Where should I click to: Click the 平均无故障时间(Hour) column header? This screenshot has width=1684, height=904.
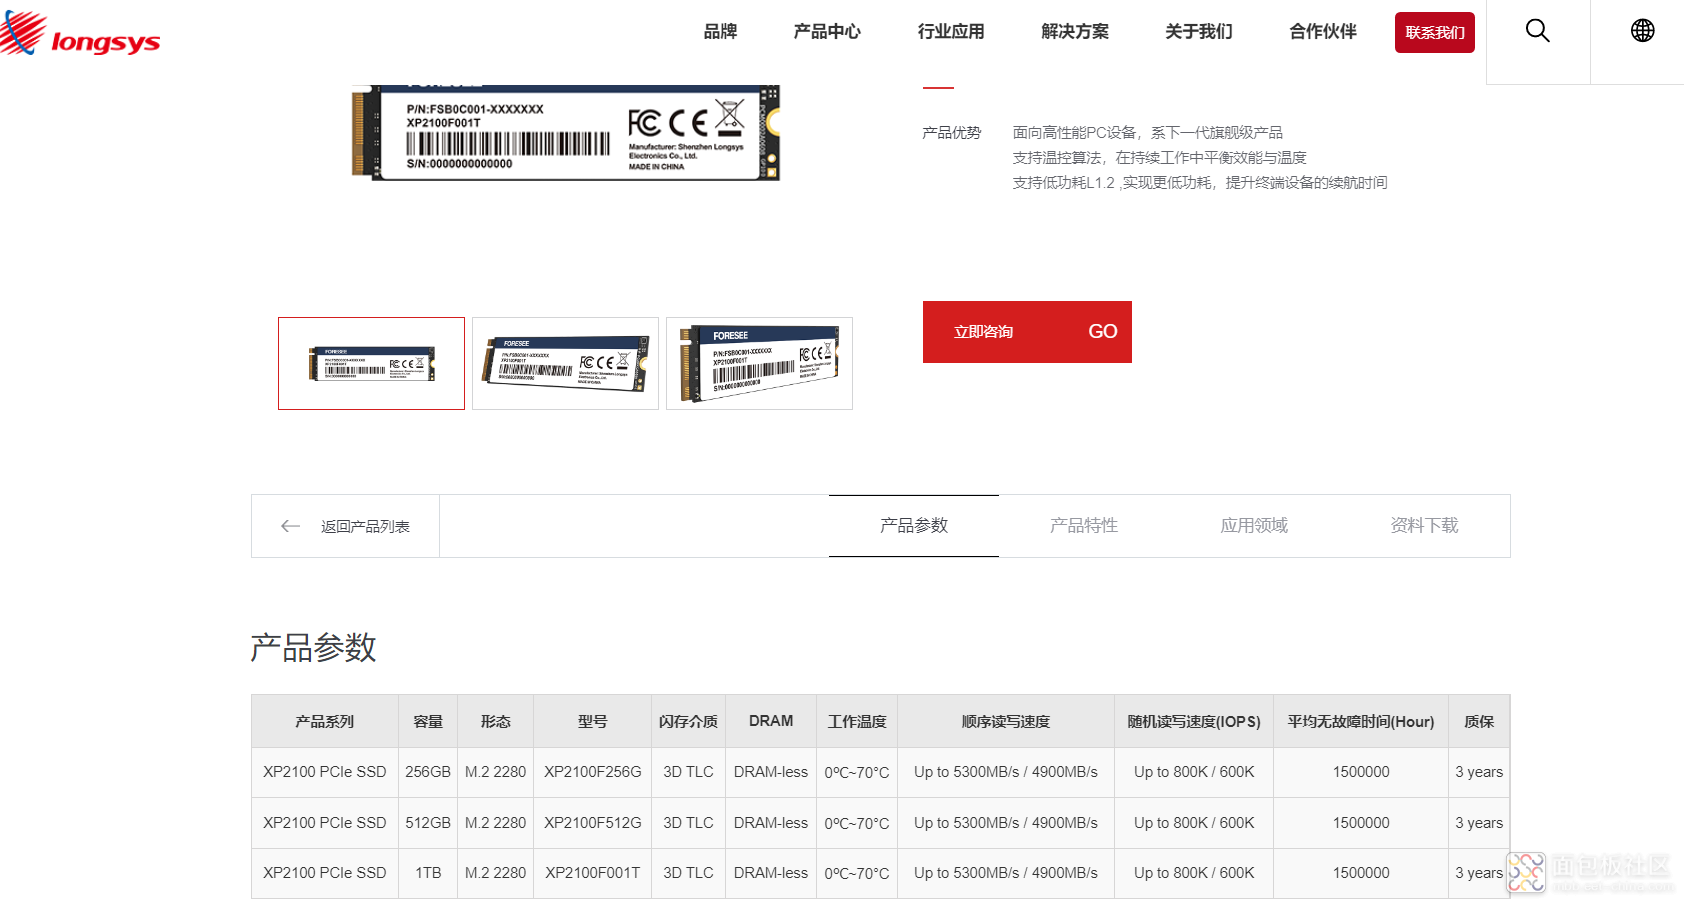click(x=1361, y=722)
